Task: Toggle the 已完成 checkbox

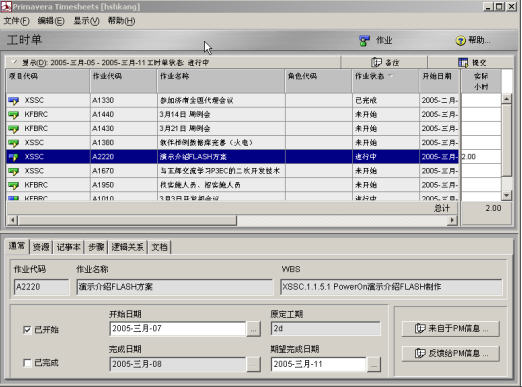Action: coord(27,362)
